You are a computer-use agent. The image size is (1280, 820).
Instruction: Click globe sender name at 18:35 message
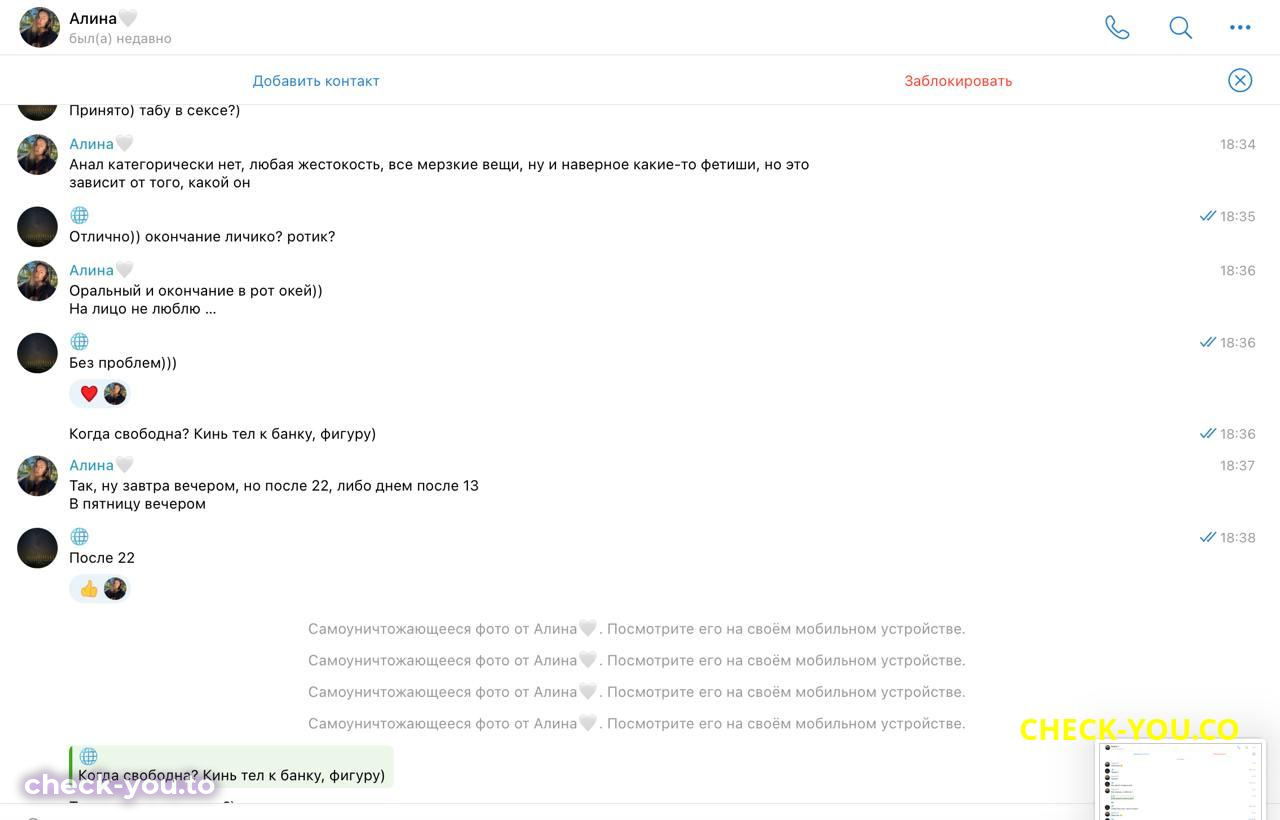(80, 215)
